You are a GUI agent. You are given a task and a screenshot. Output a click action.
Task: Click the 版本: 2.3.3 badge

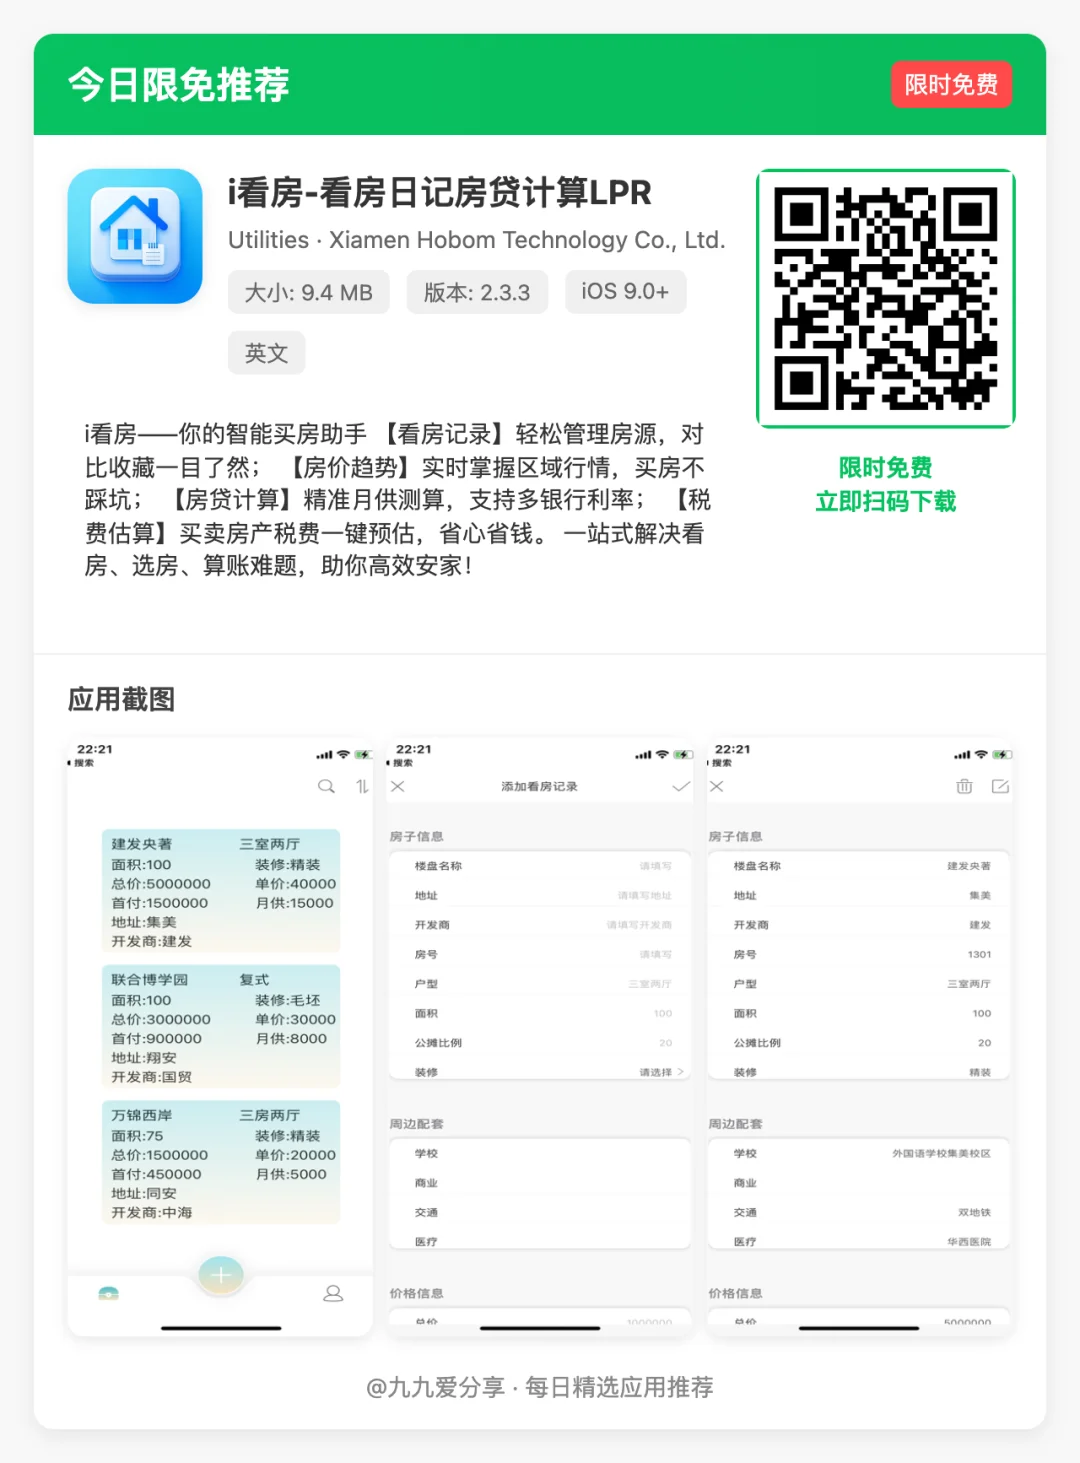pos(476,292)
